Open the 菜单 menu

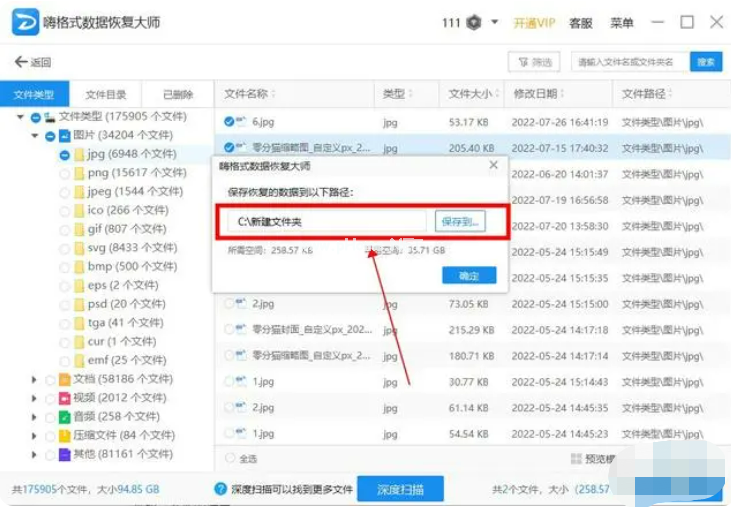pyautogui.click(x=621, y=23)
